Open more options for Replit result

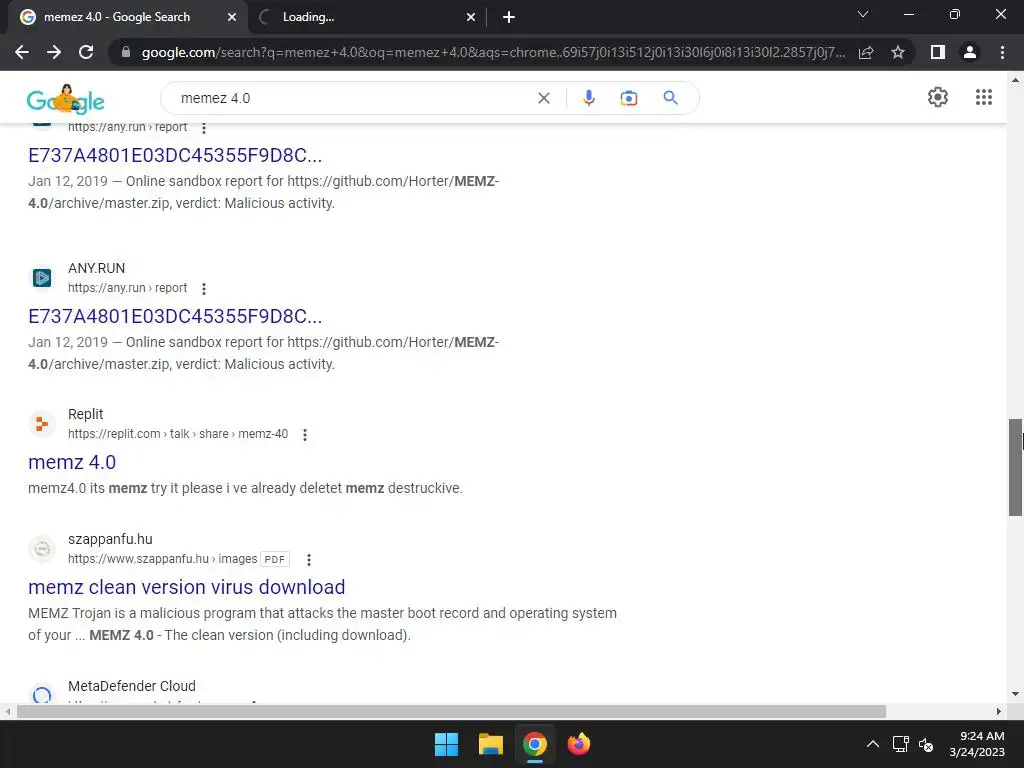[x=304, y=435]
